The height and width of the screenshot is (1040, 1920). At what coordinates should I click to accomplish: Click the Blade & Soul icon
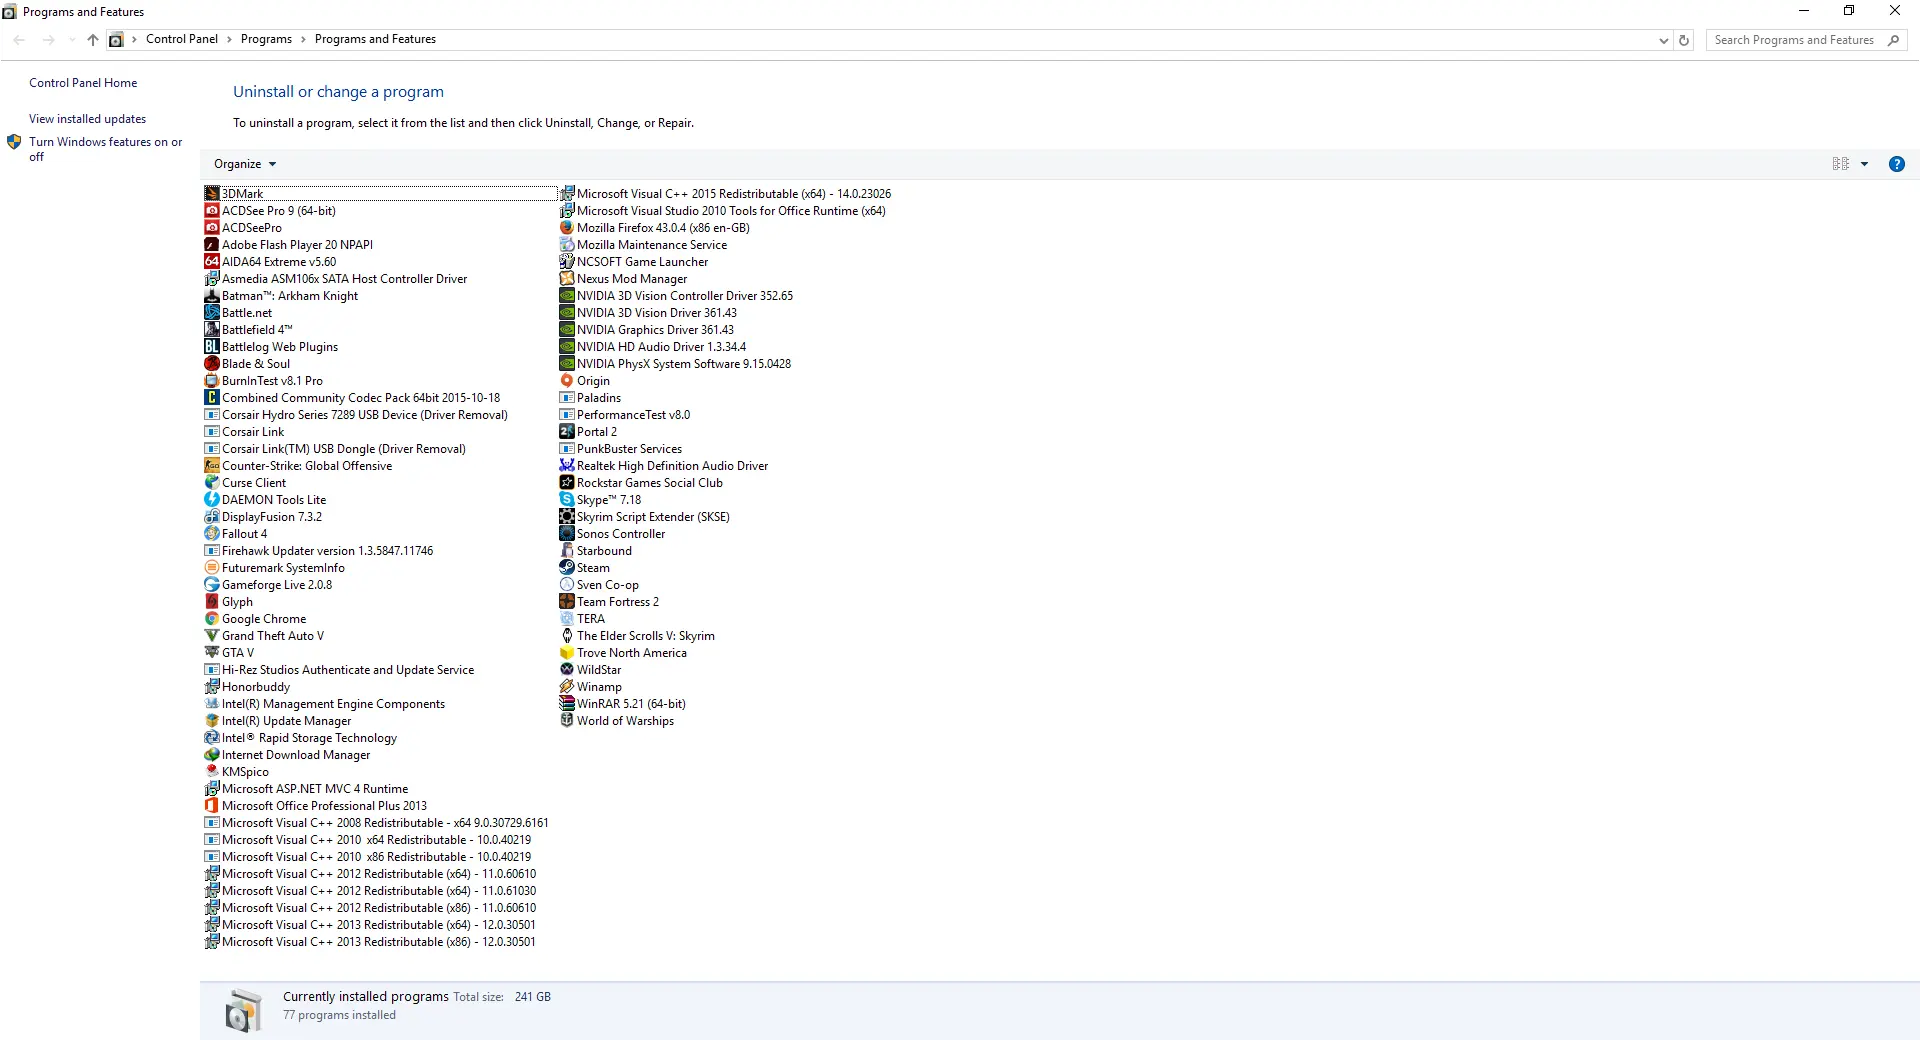tap(212, 364)
